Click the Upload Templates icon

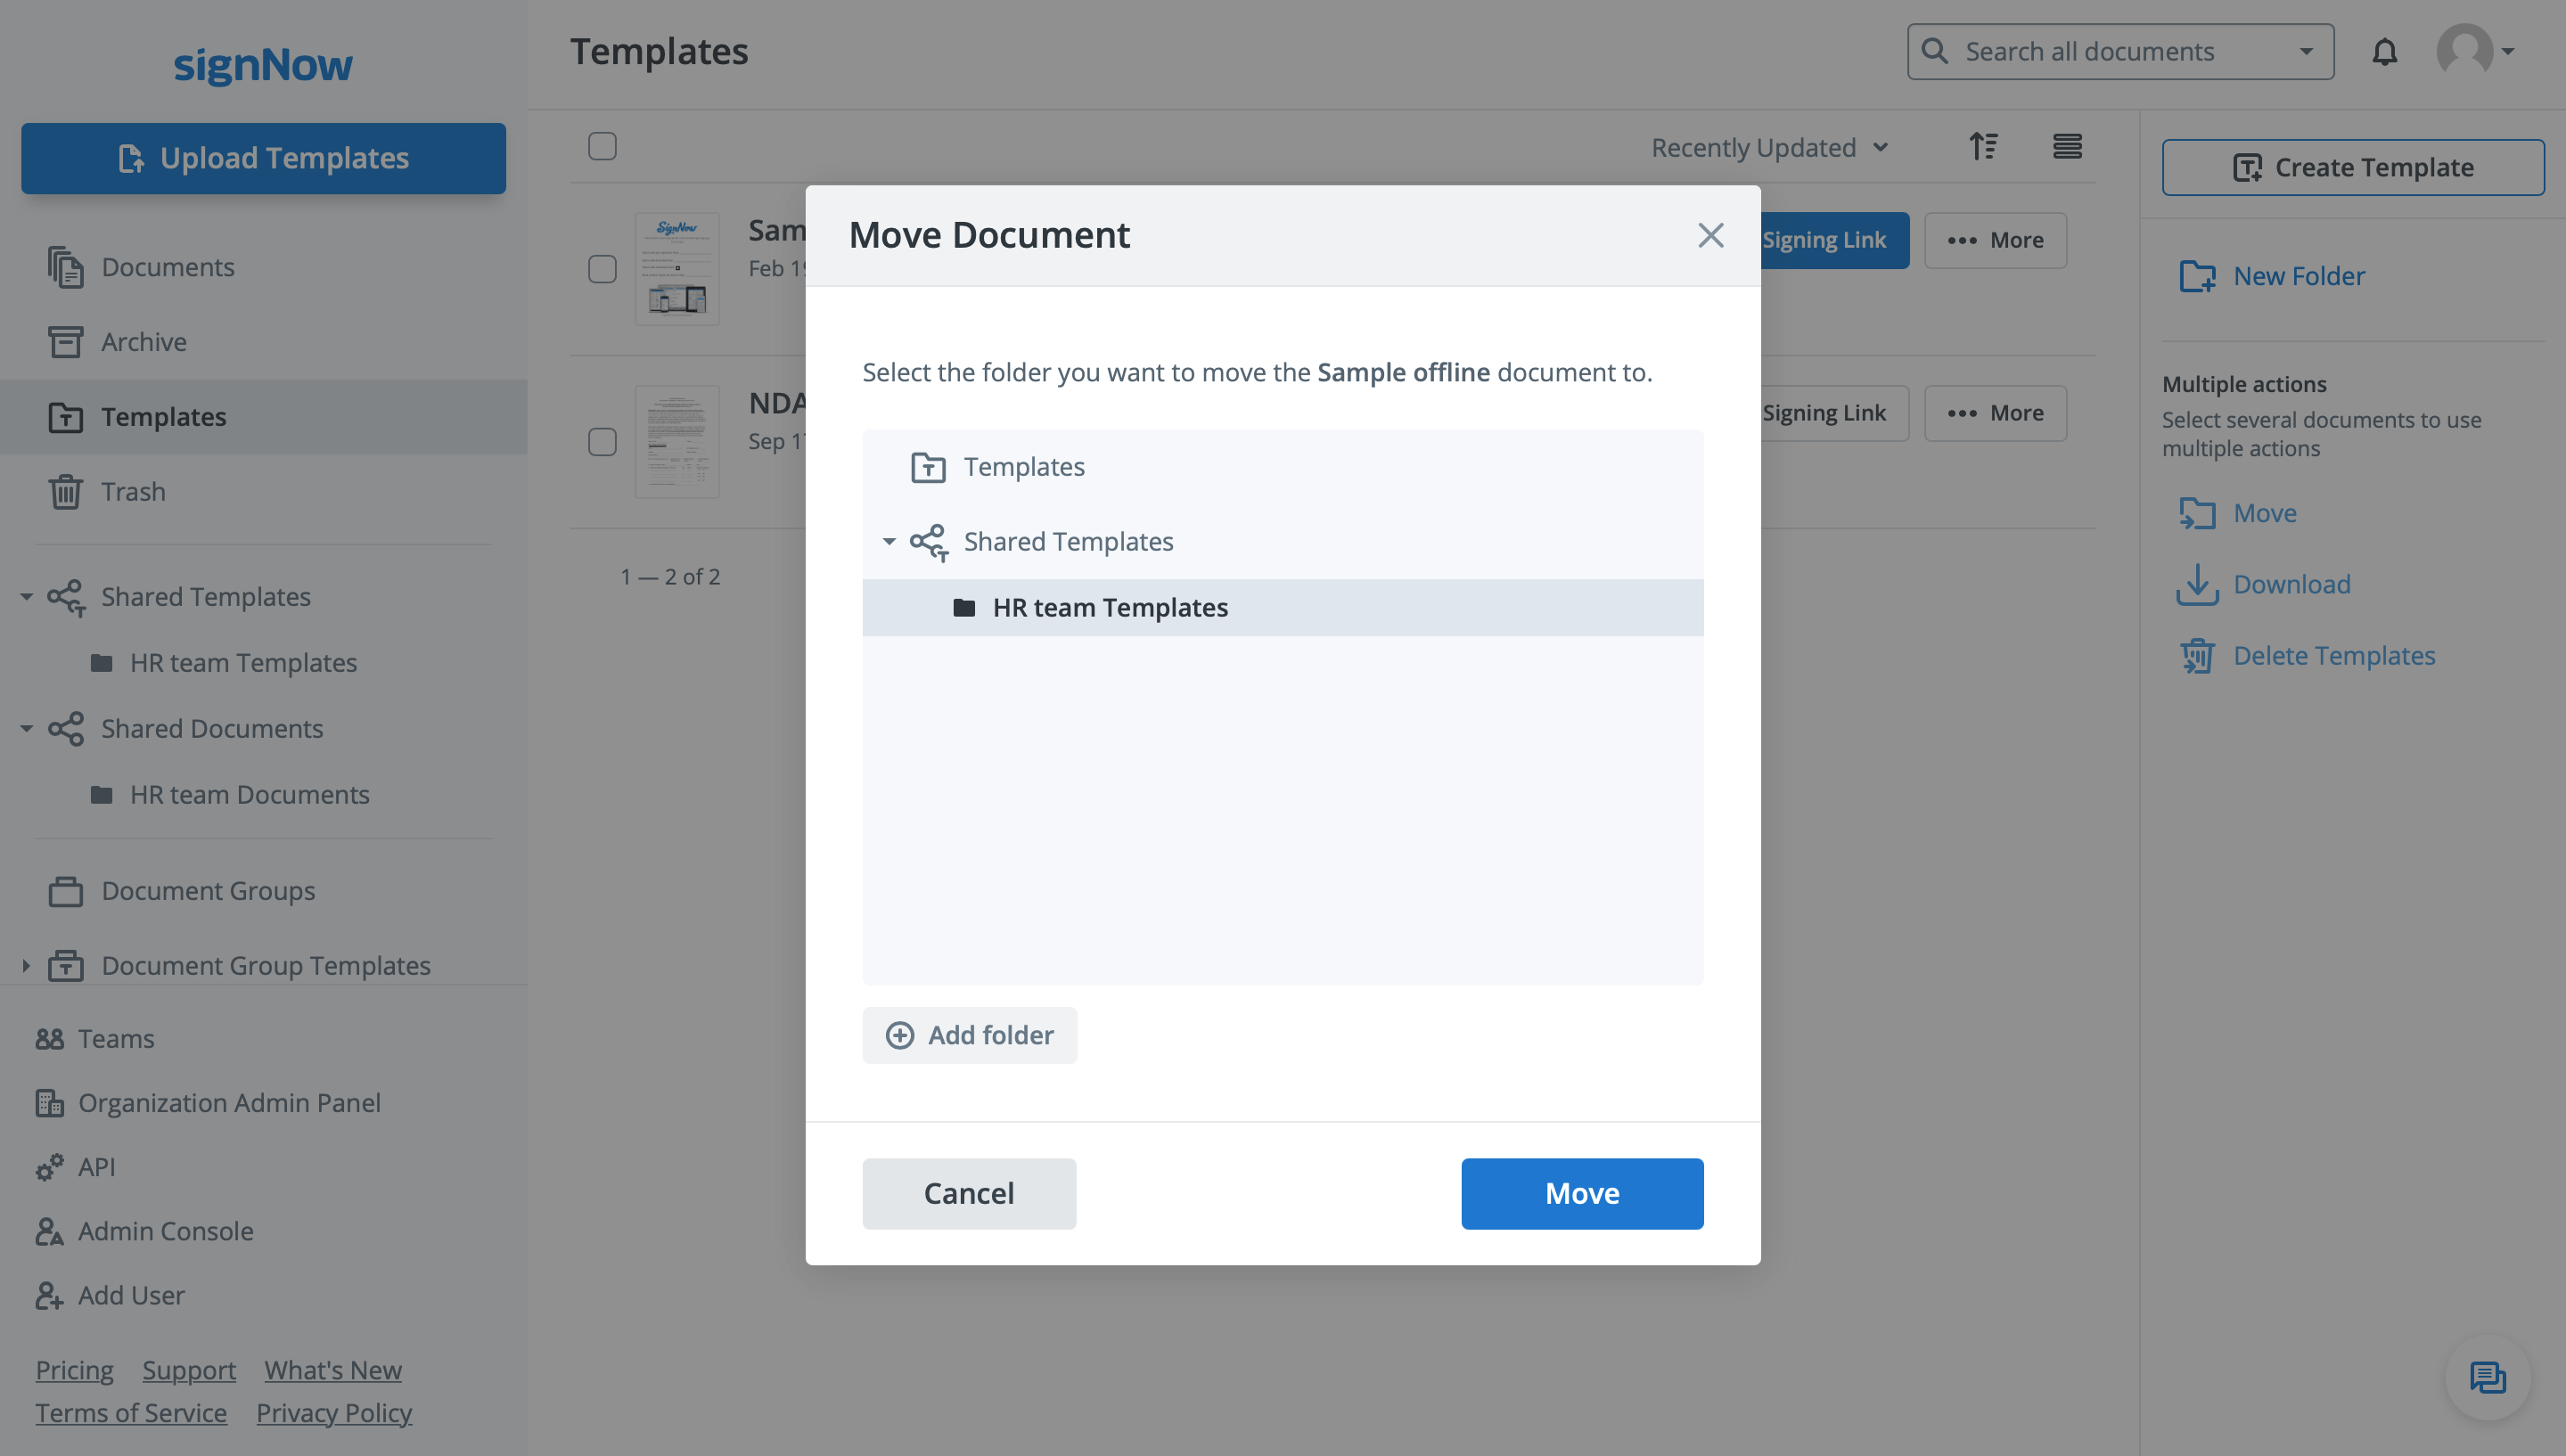pos(132,157)
